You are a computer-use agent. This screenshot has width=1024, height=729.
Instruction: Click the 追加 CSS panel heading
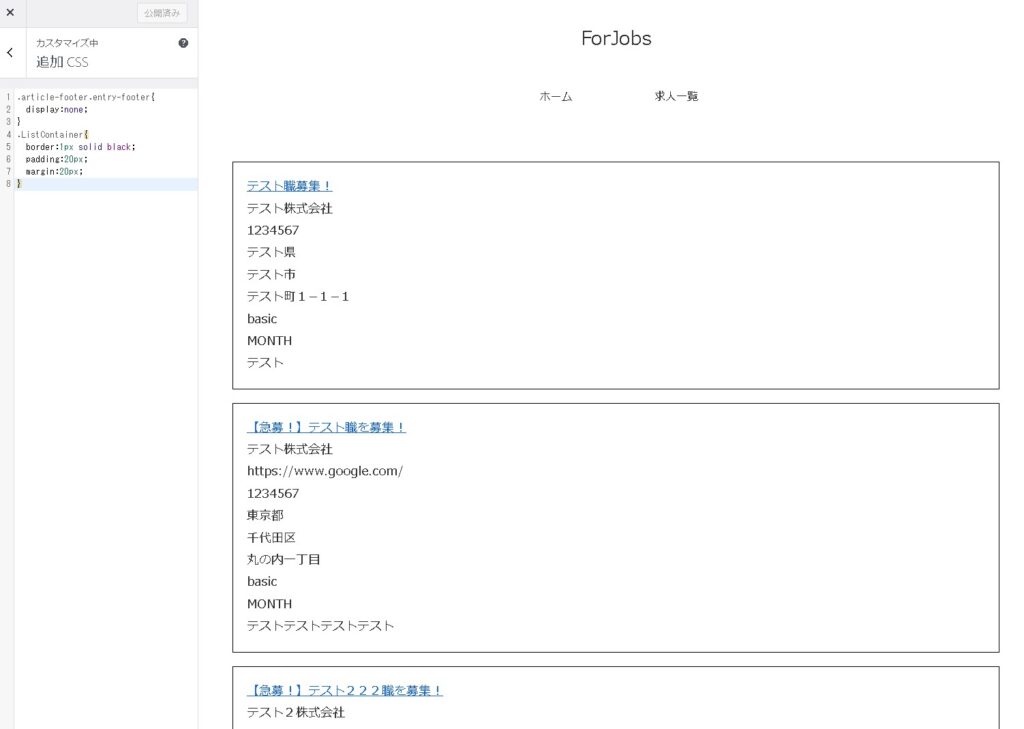[x=62, y=62]
